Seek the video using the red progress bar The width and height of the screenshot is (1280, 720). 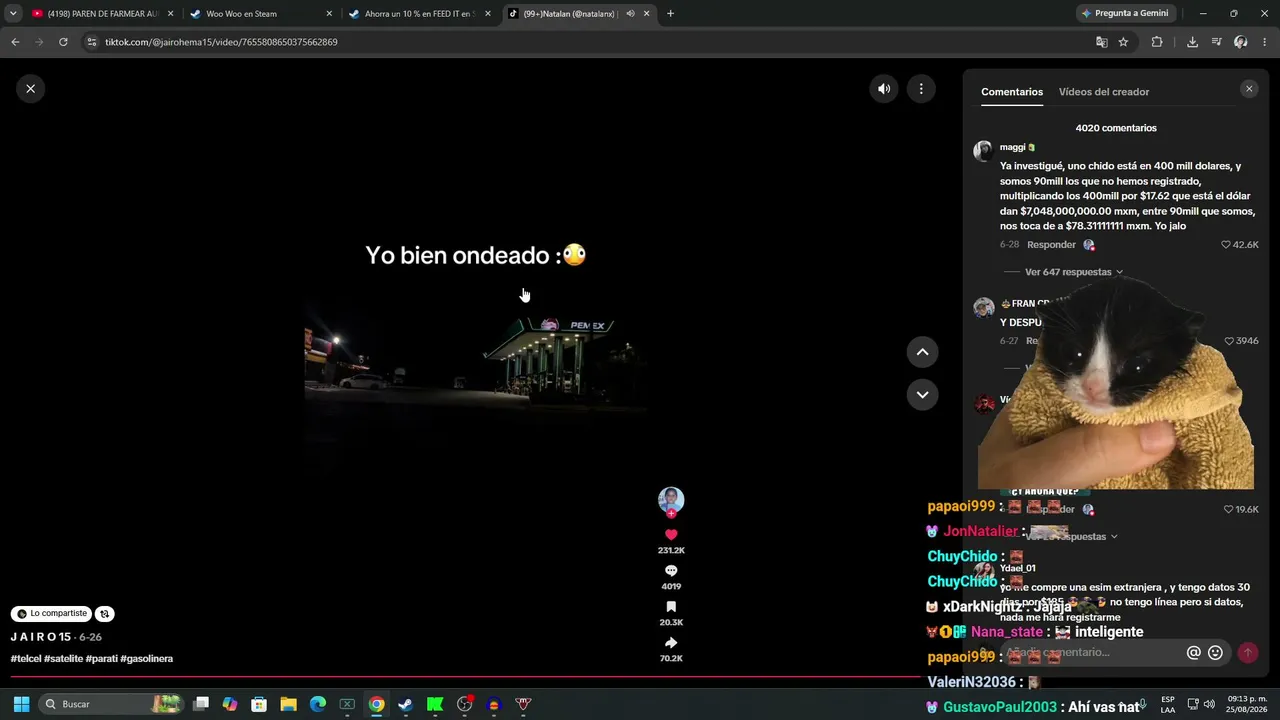pyautogui.click(x=465, y=678)
